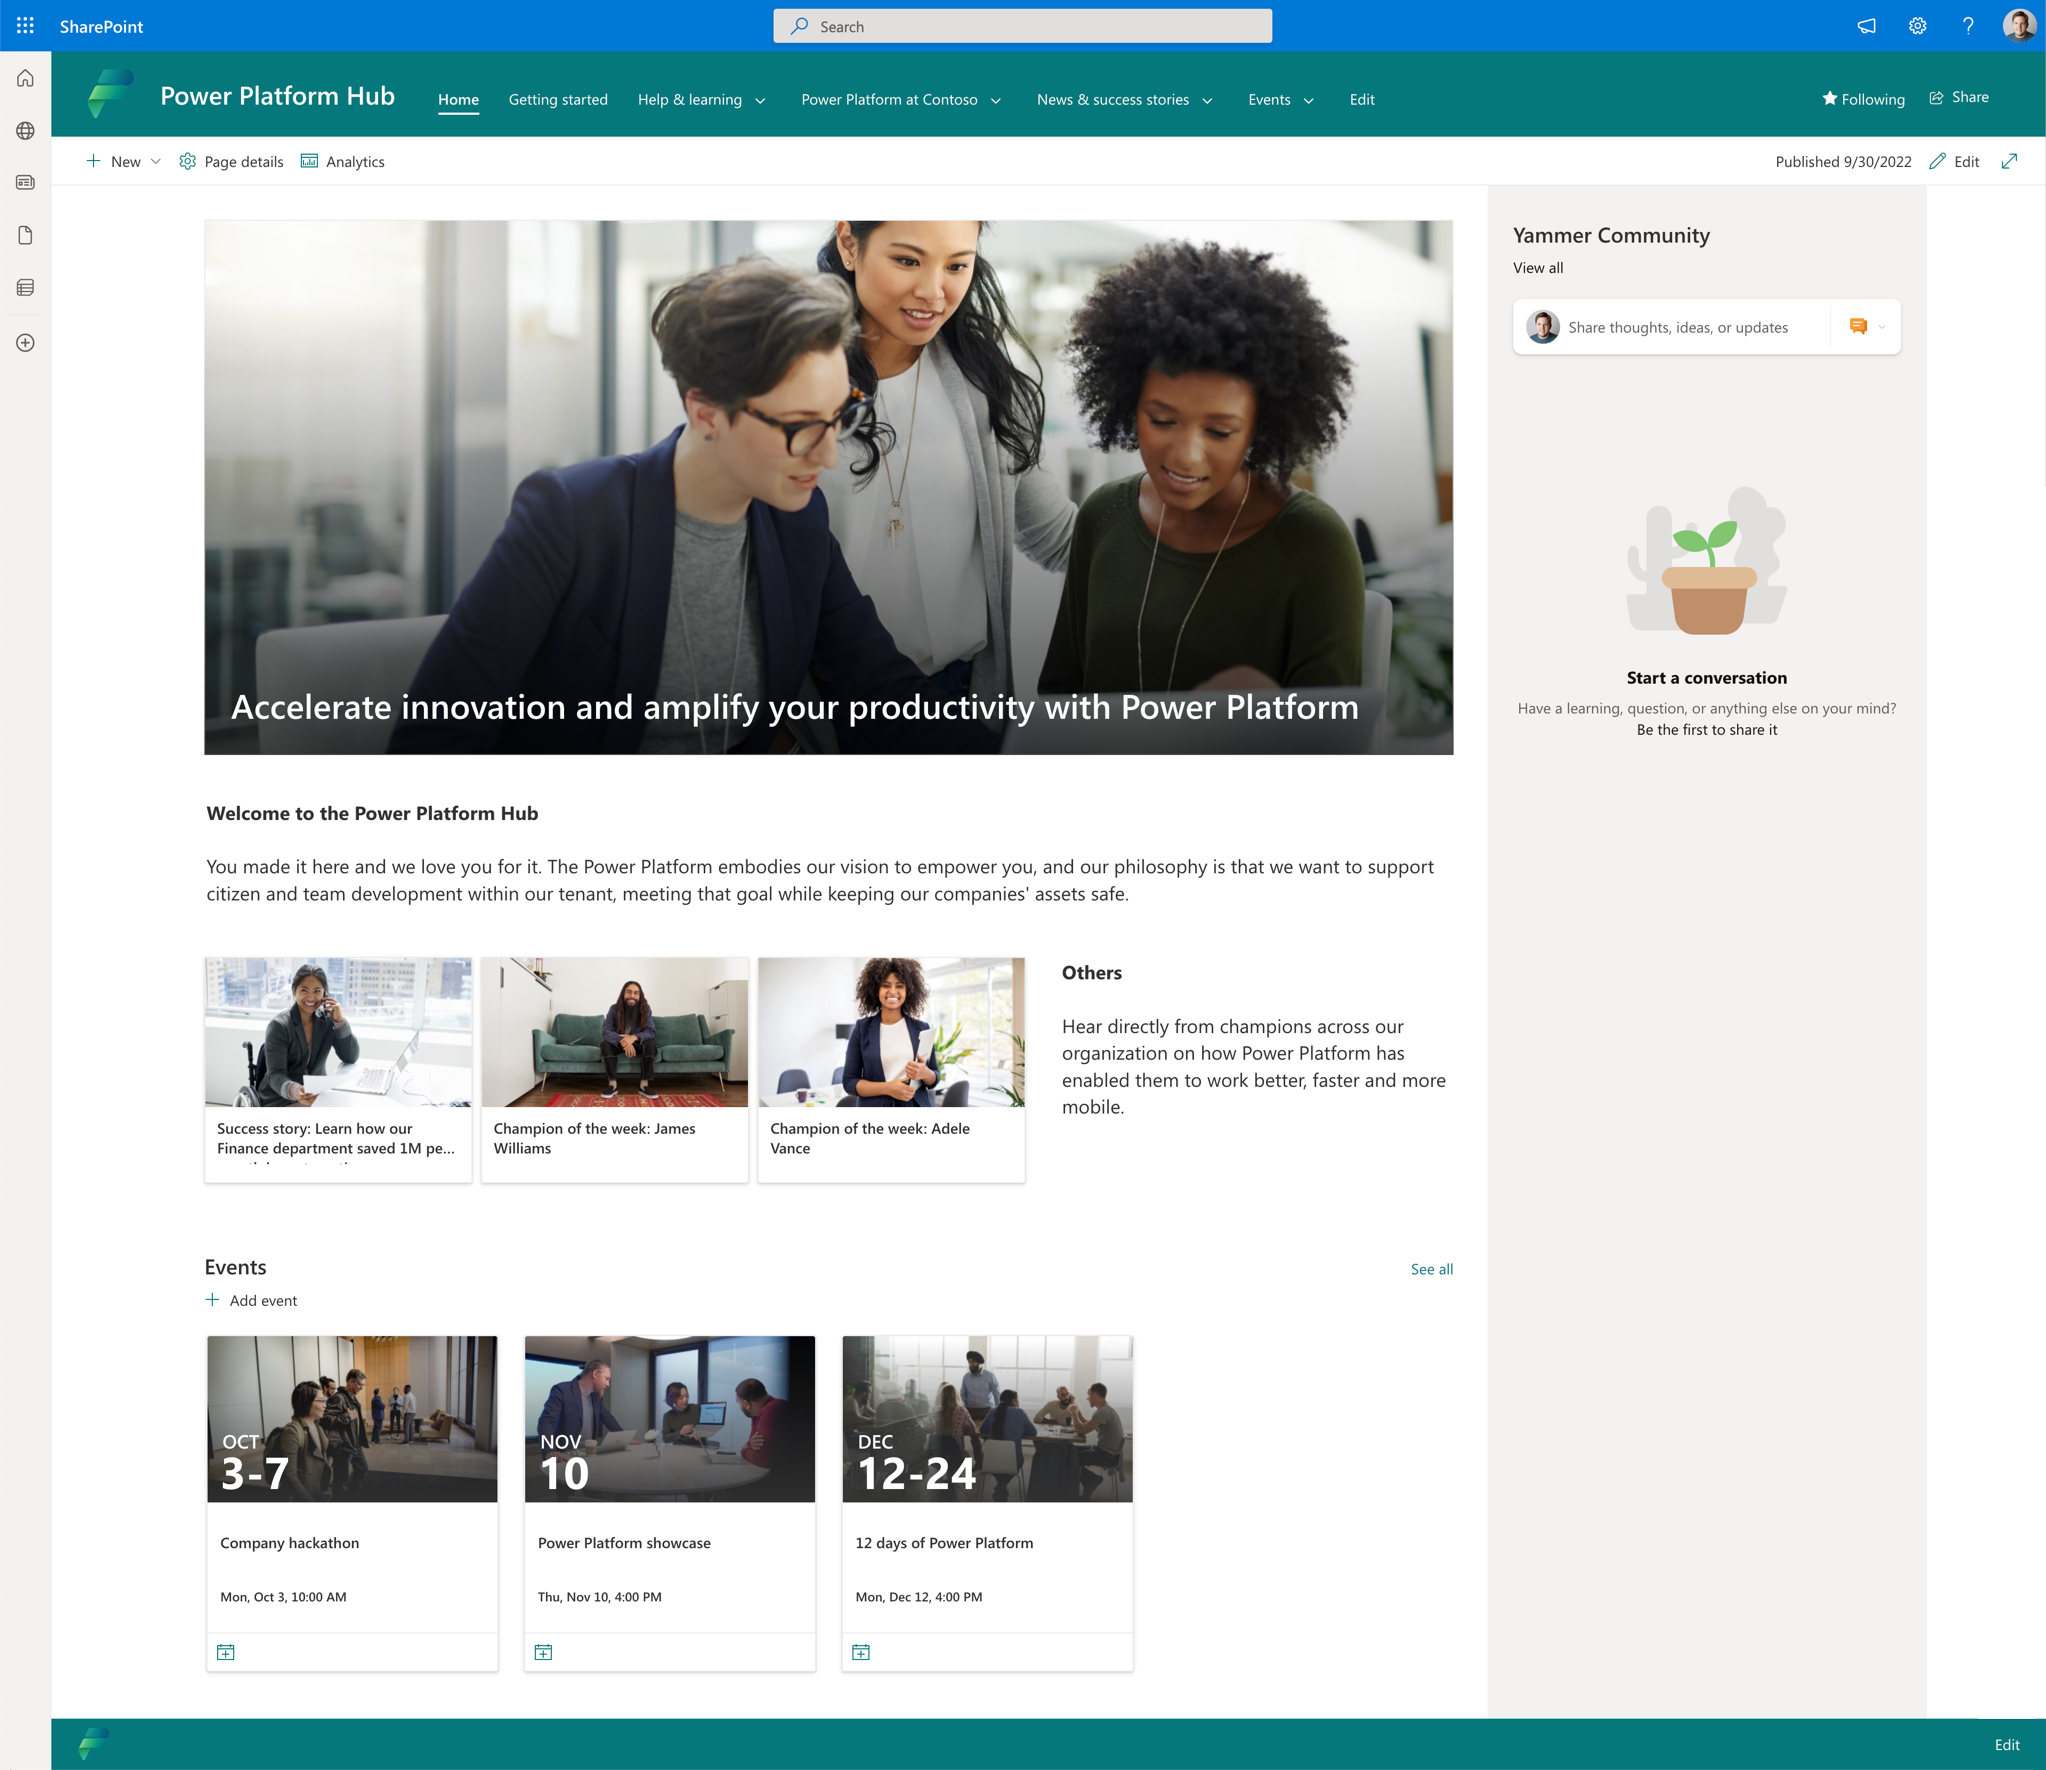
Task: Click the SharePoint home icon in sidebar
Action: [x=26, y=78]
